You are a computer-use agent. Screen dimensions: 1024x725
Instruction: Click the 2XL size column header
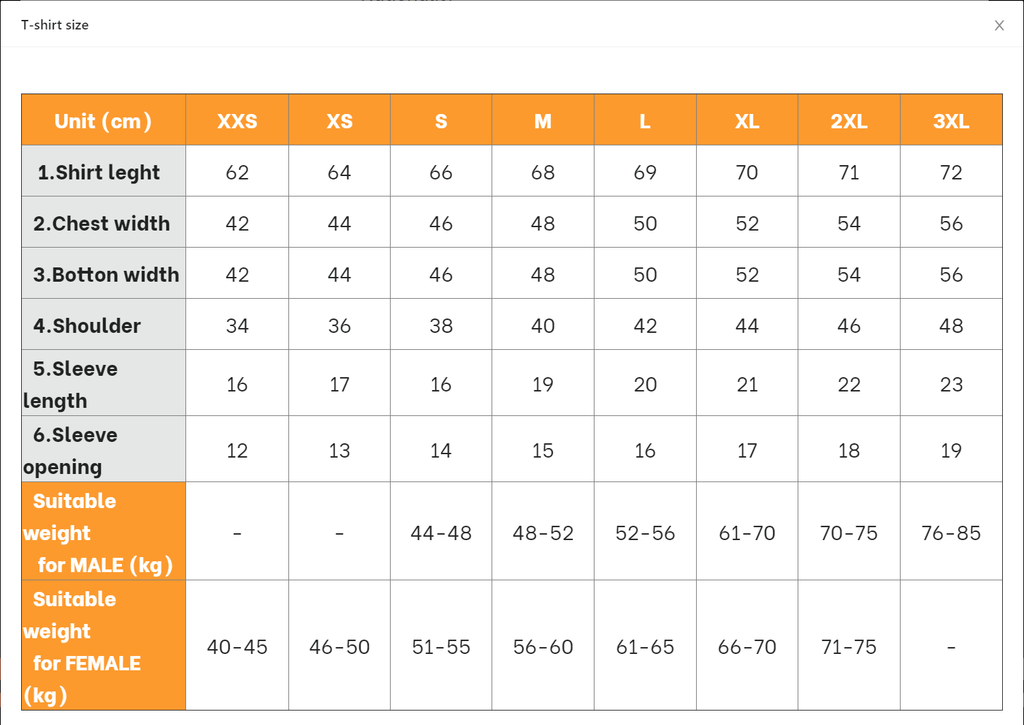849,121
